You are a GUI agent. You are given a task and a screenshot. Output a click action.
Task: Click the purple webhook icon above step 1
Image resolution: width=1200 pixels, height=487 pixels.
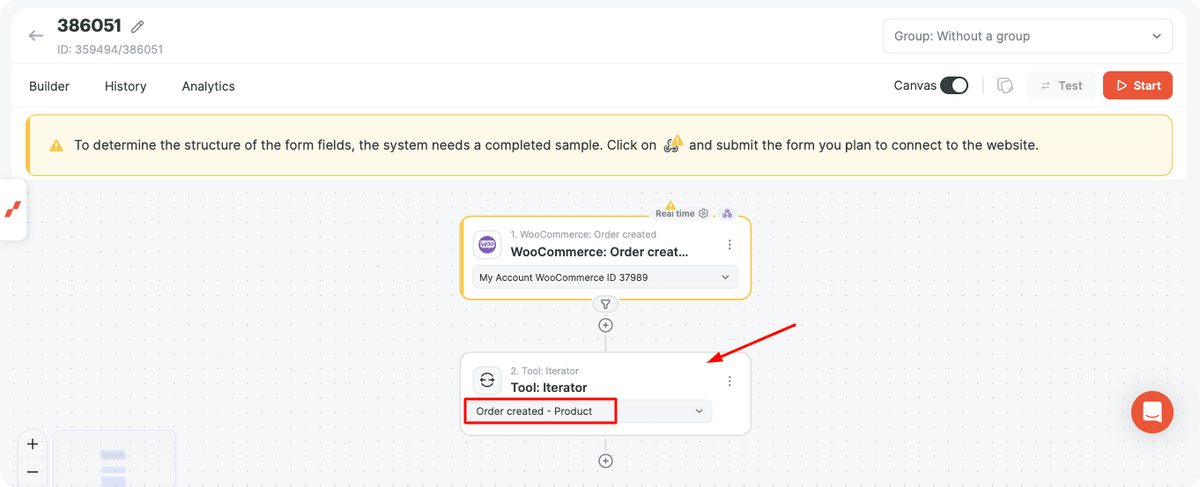point(727,213)
